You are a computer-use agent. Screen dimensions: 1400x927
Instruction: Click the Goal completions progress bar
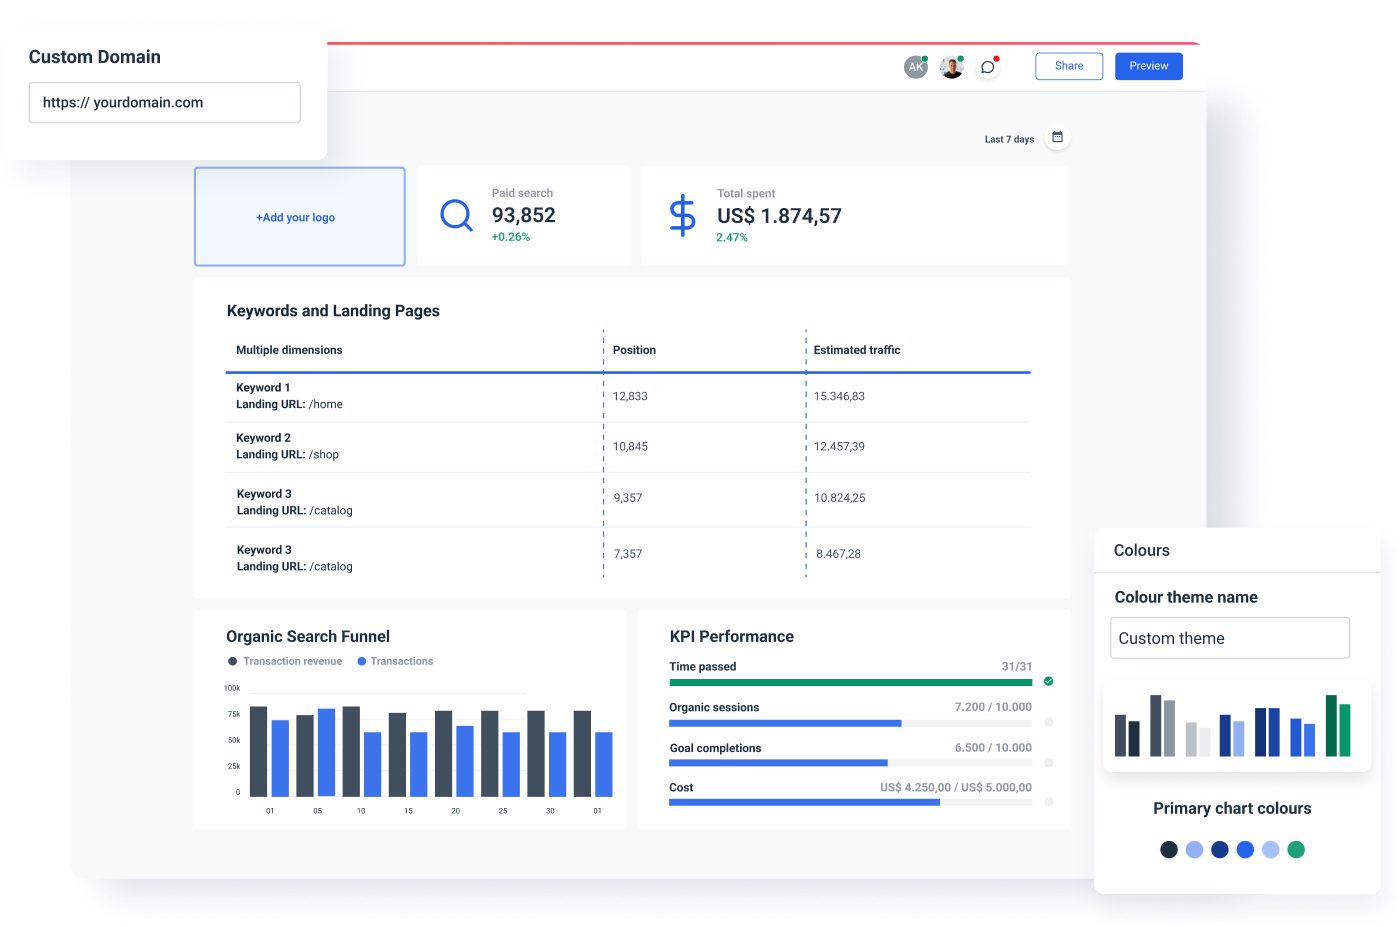(x=851, y=763)
